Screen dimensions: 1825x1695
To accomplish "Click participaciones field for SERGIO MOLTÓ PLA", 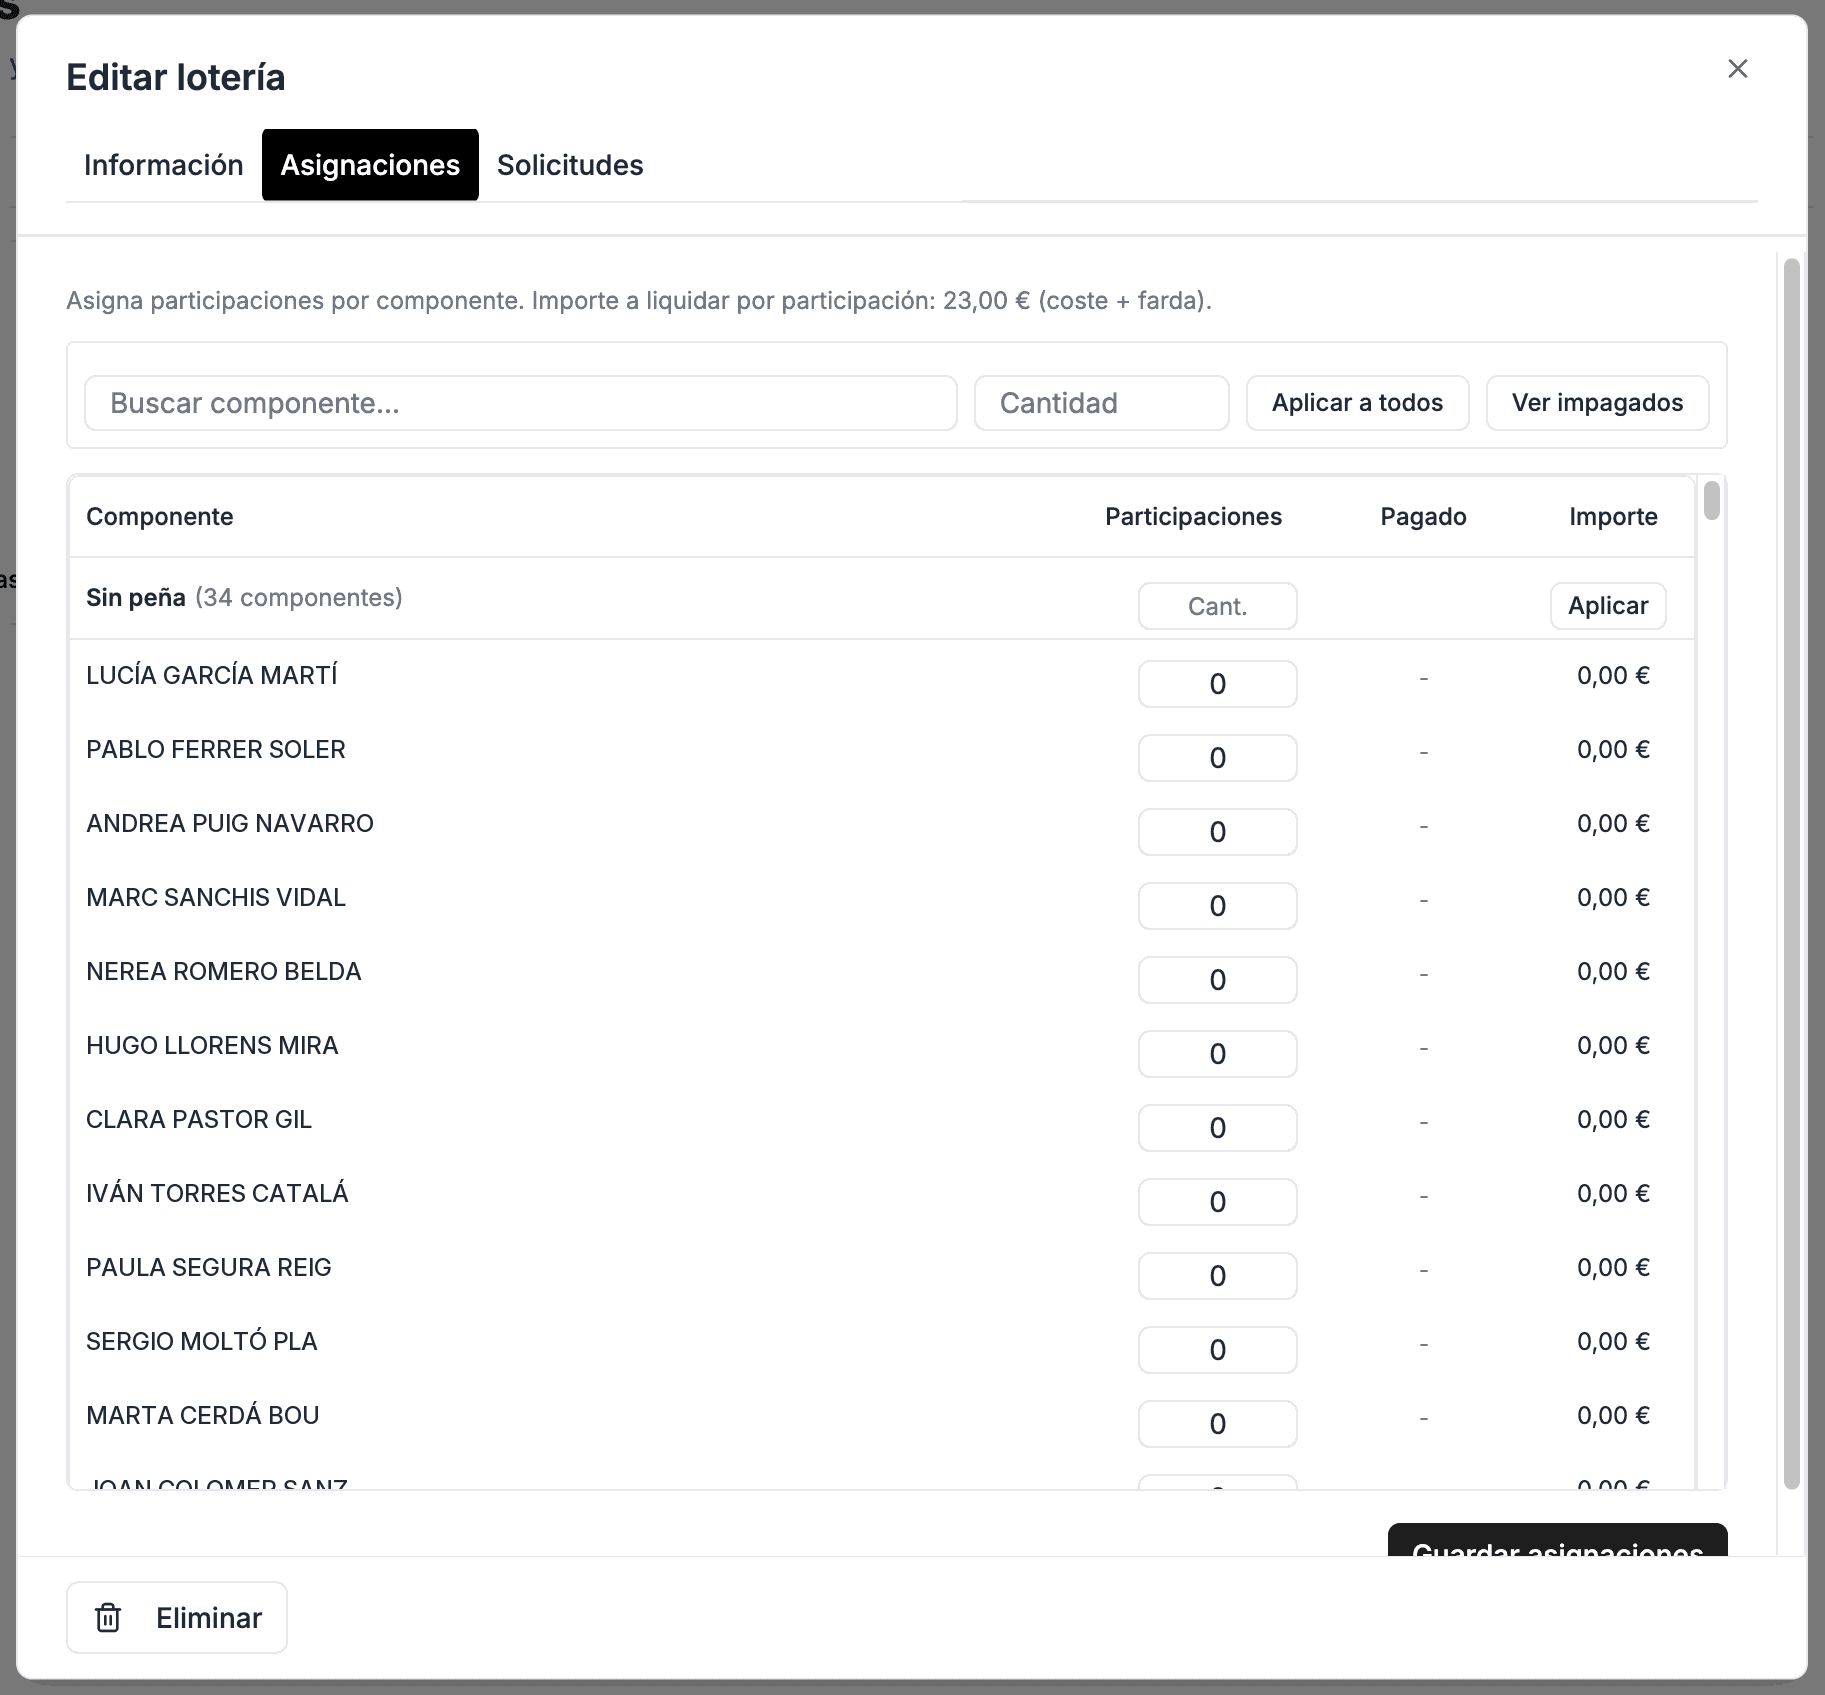I will [1217, 1350].
